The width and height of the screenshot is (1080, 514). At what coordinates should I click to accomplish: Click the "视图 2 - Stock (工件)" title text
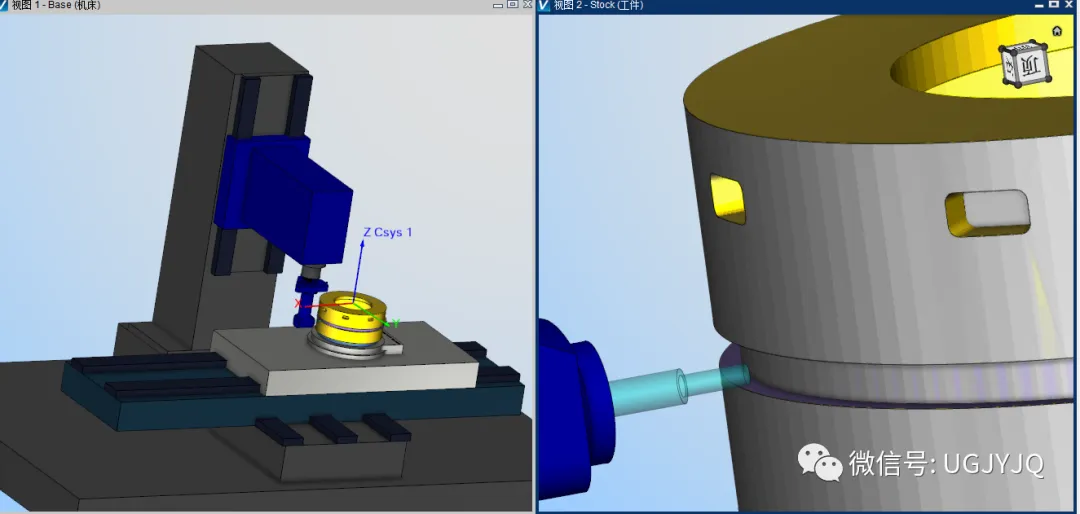[599, 5]
